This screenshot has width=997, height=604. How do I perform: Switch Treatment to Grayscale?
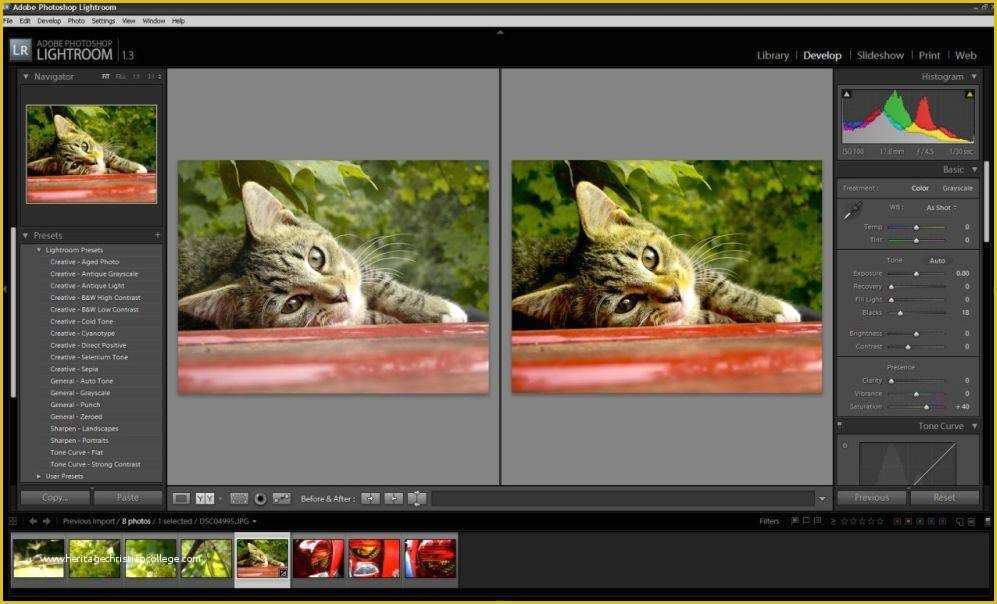(x=957, y=188)
